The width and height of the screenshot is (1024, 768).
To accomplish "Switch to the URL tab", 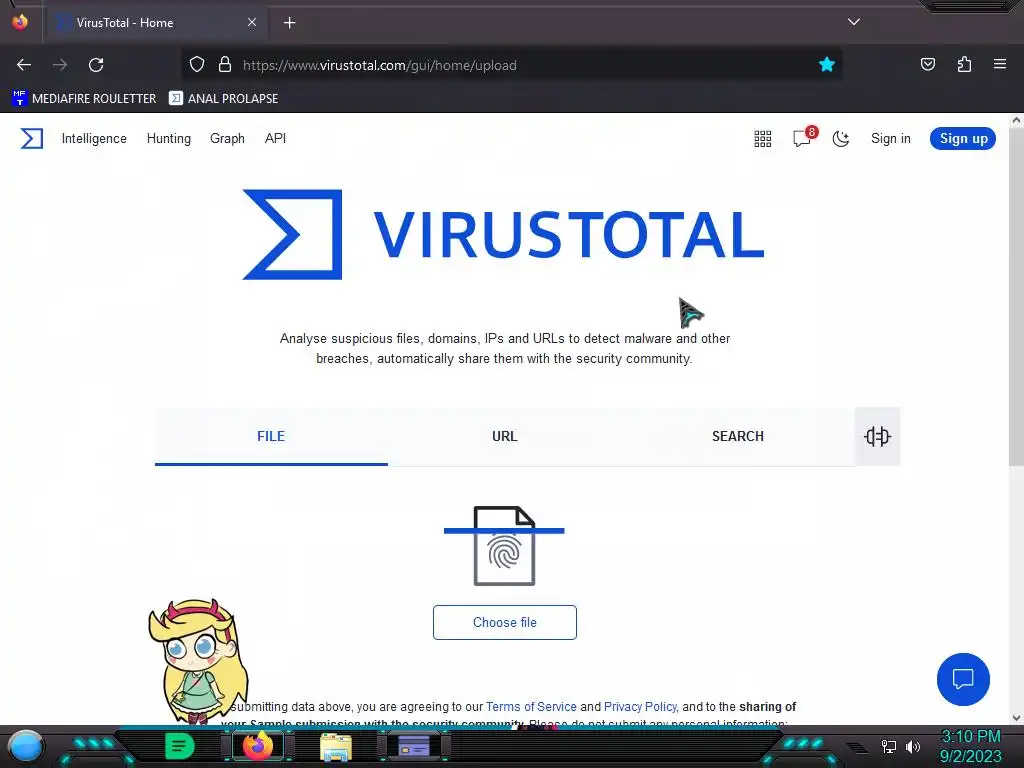I will coord(504,436).
